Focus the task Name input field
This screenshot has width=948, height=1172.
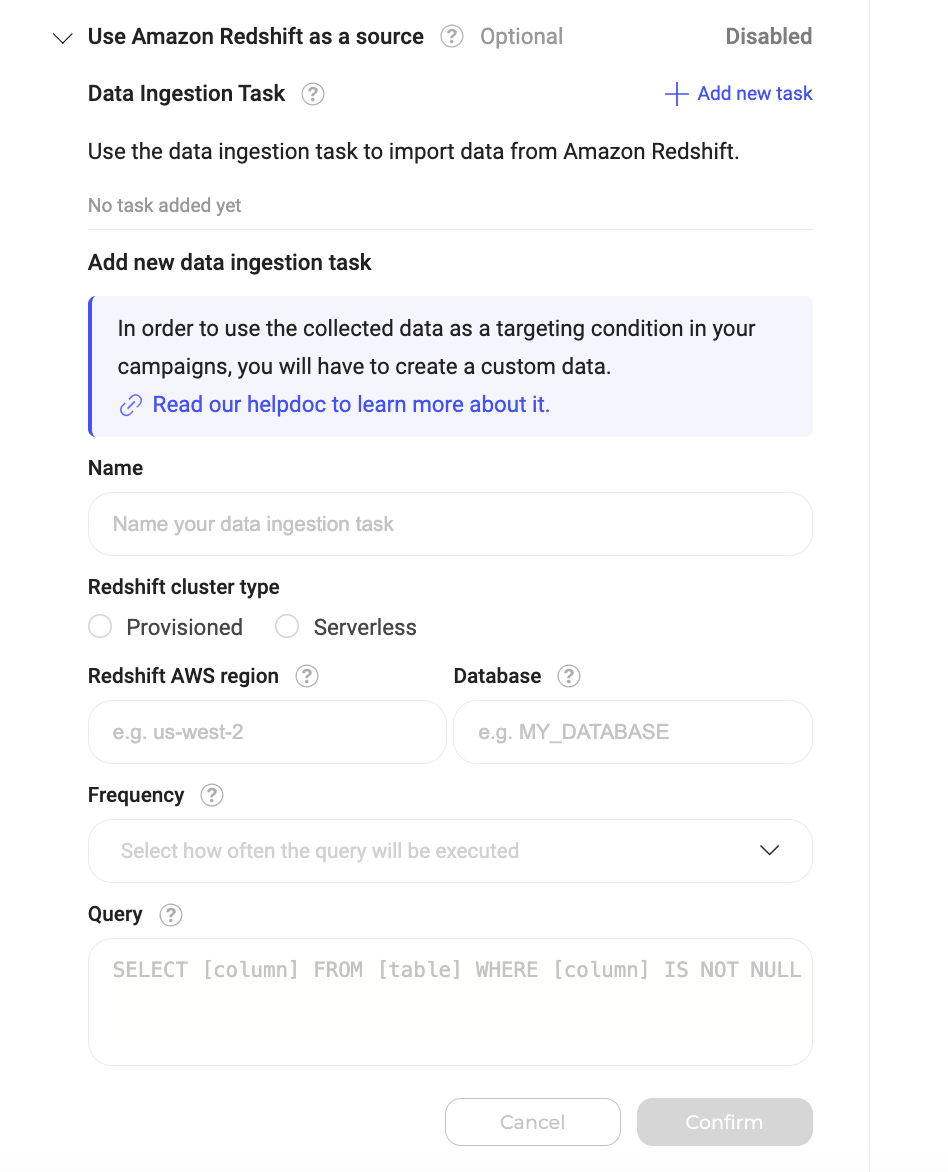point(450,524)
